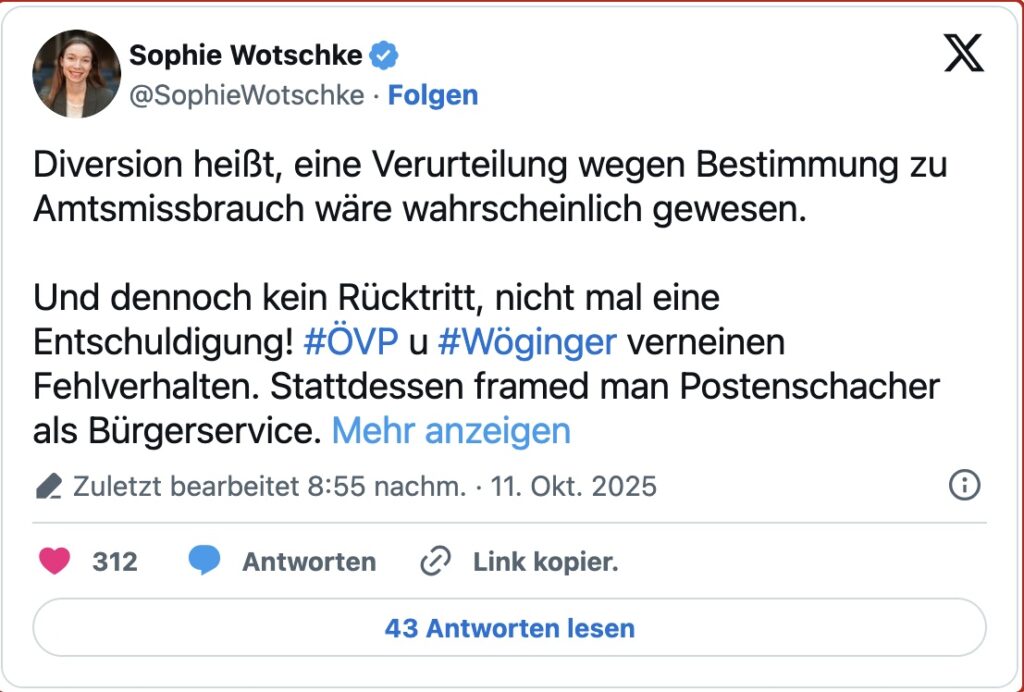Open the @SophieWotschke handle link

(246, 95)
